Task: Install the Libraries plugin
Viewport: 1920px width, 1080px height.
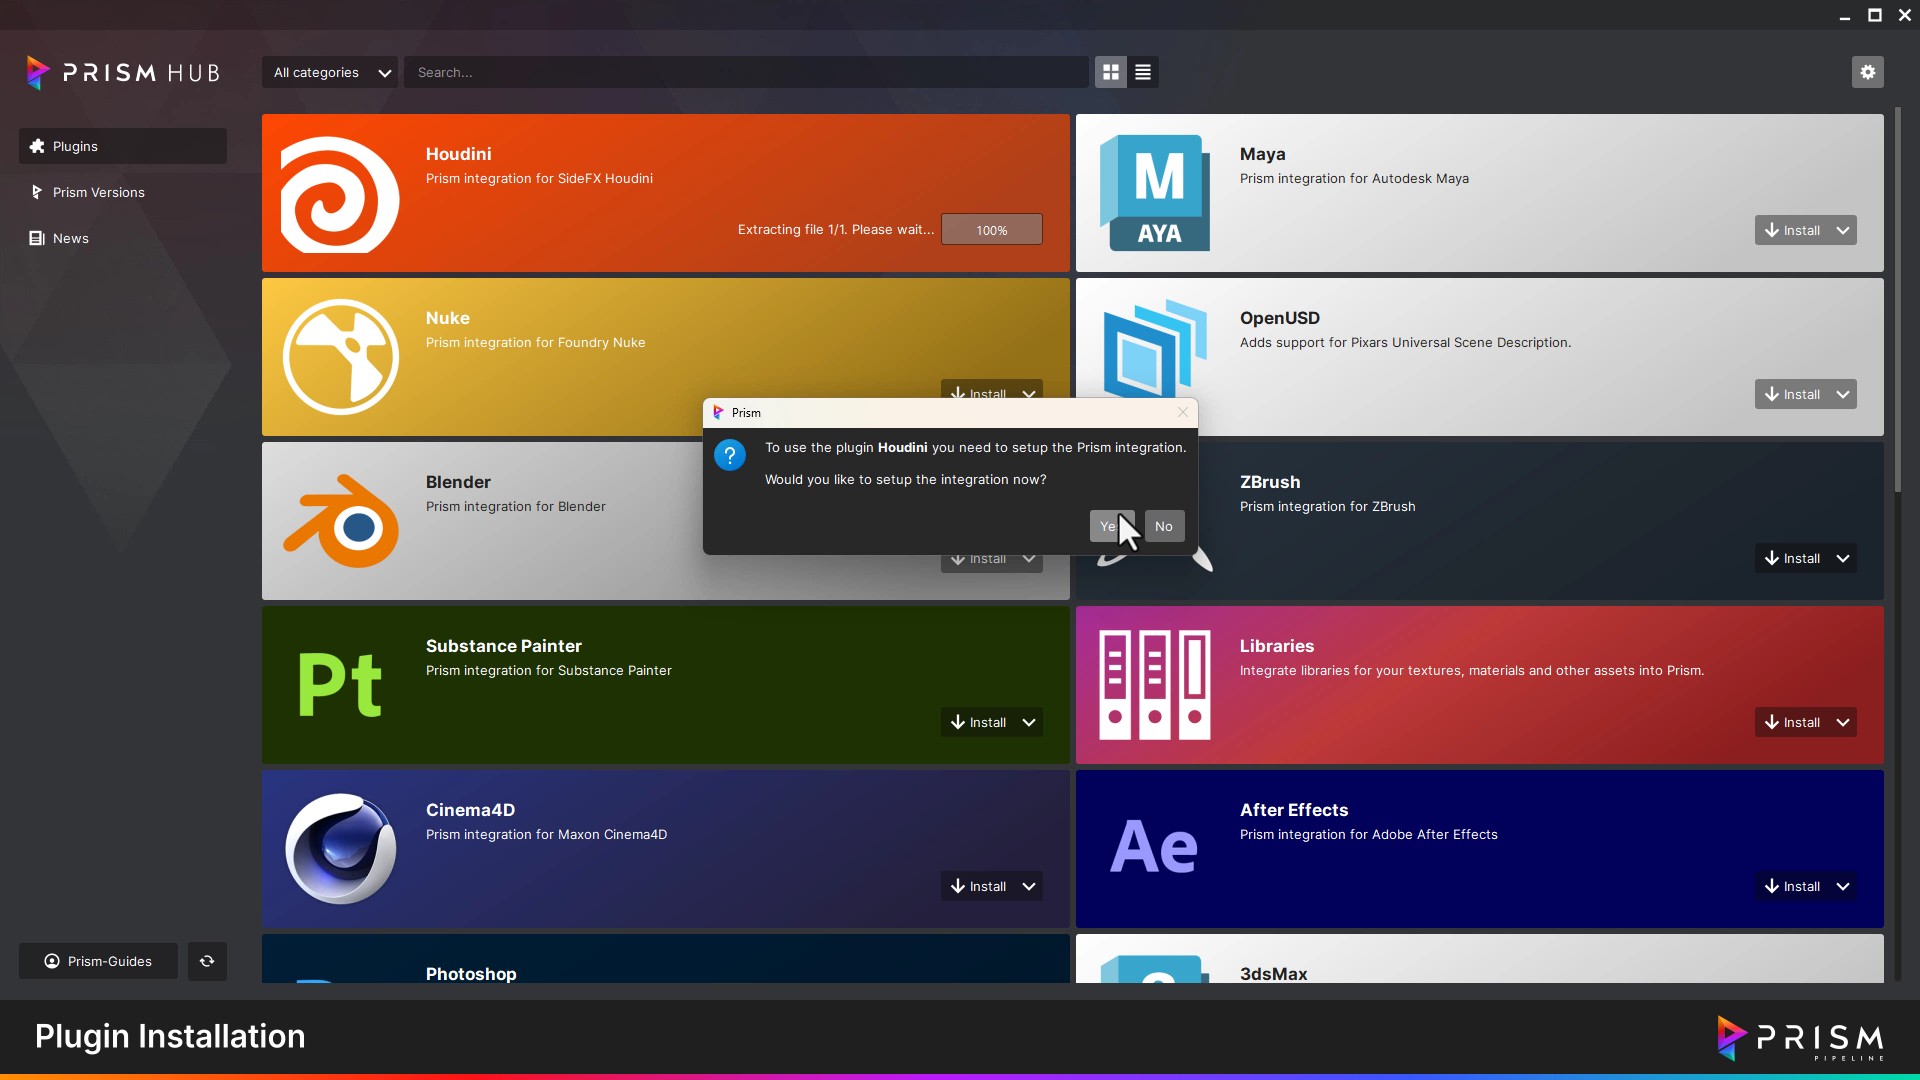Action: (x=1792, y=722)
